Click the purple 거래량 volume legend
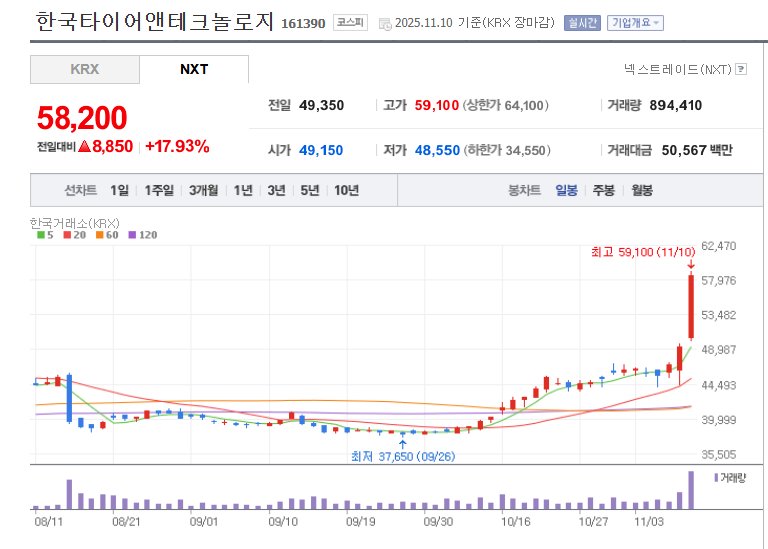 click(x=730, y=477)
